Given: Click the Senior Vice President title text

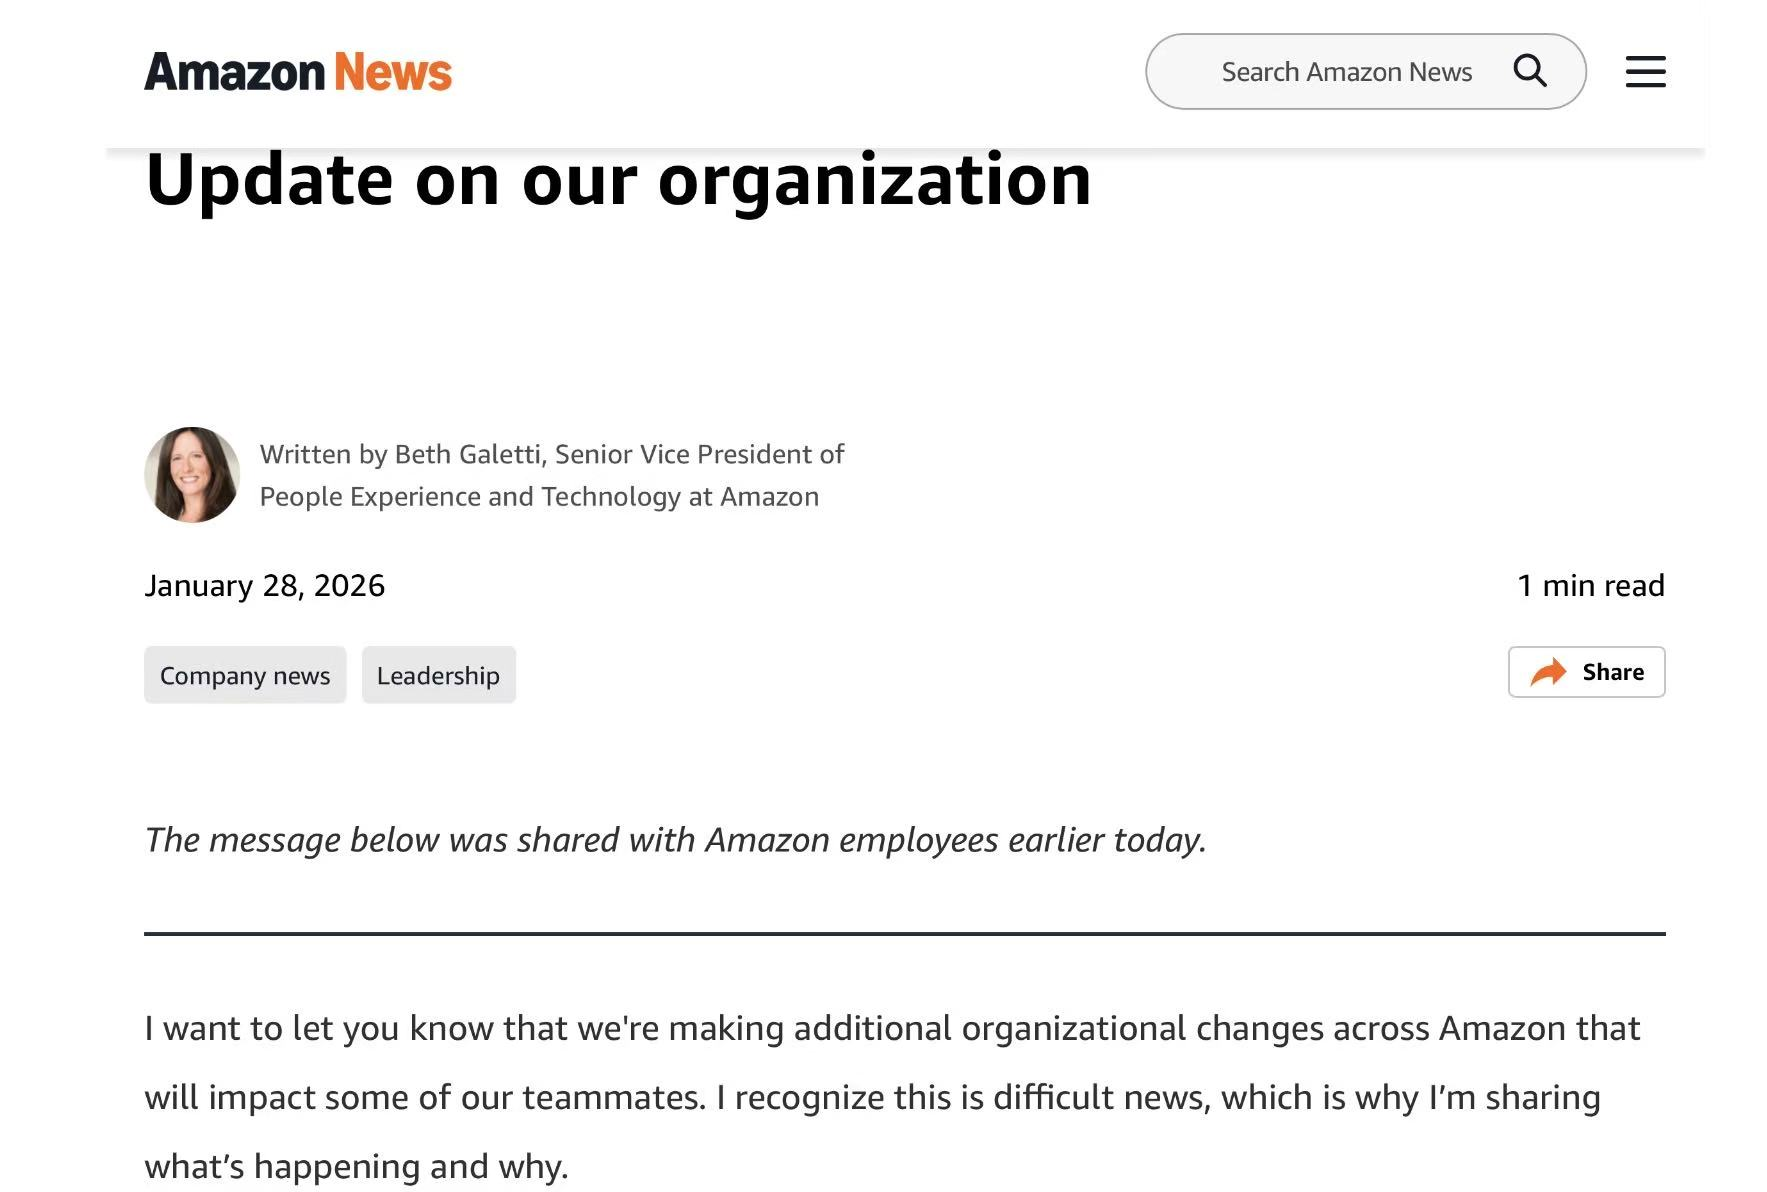Looking at the screenshot, I should pos(700,454).
